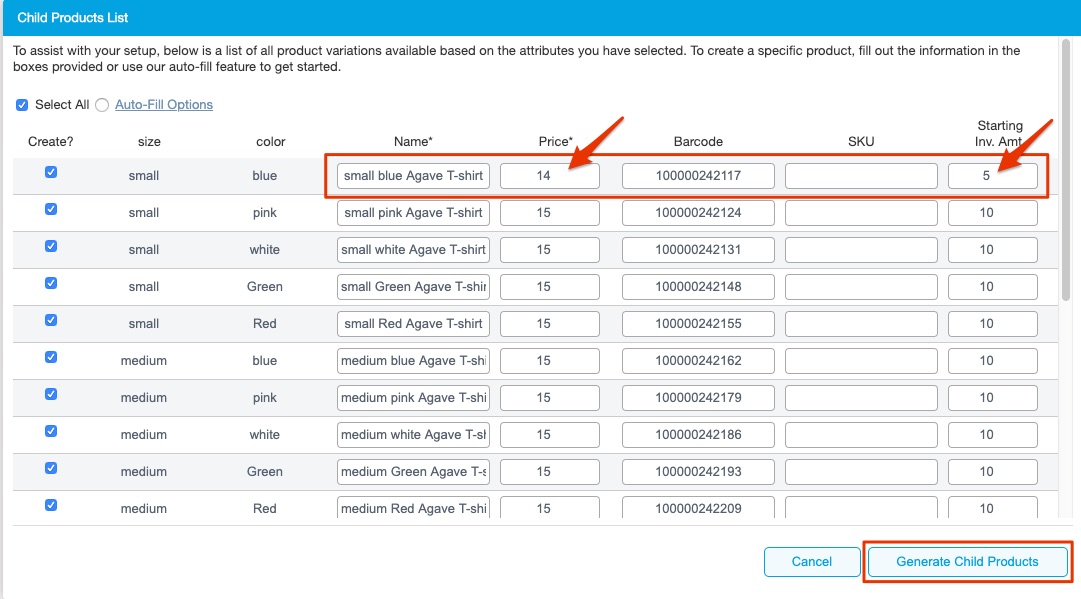Click the price field showing 14
Viewport: 1081px width, 599px height.
tap(549, 176)
